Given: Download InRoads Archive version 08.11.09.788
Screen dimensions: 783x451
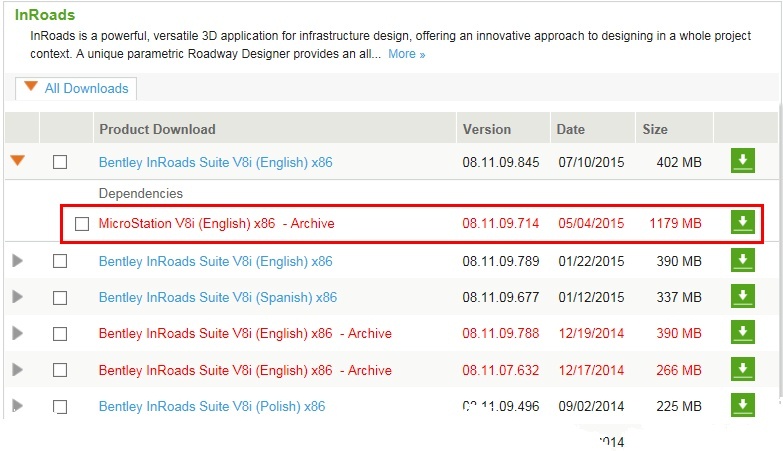Looking at the screenshot, I should (x=742, y=333).
